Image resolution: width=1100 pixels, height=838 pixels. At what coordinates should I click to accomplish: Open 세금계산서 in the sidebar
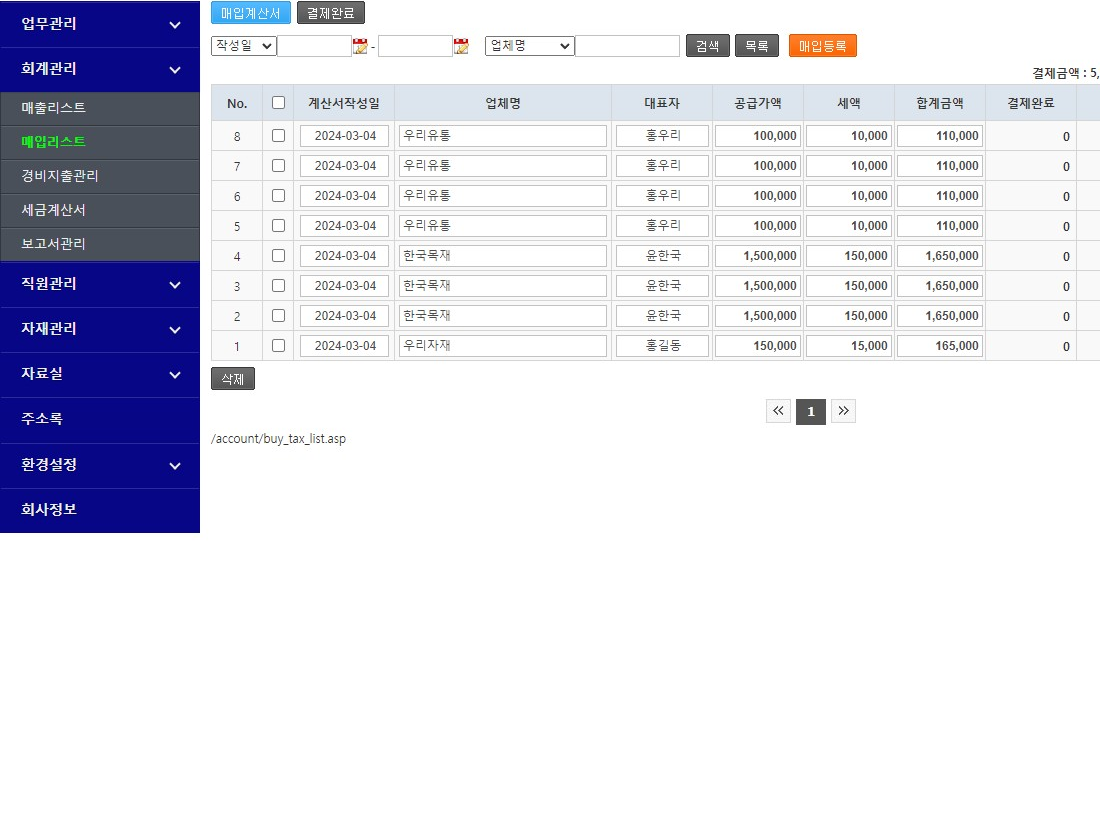(x=54, y=210)
